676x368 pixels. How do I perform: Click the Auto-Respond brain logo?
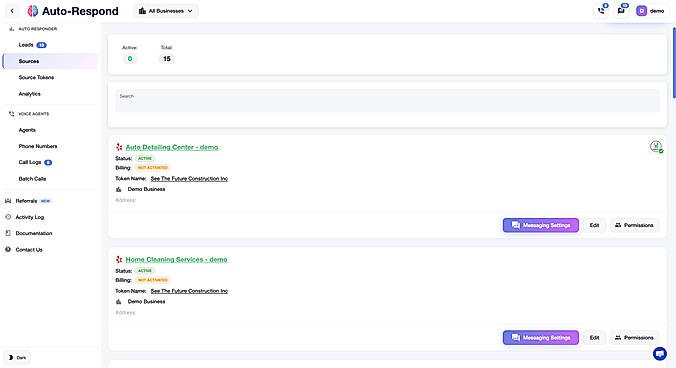(33, 11)
